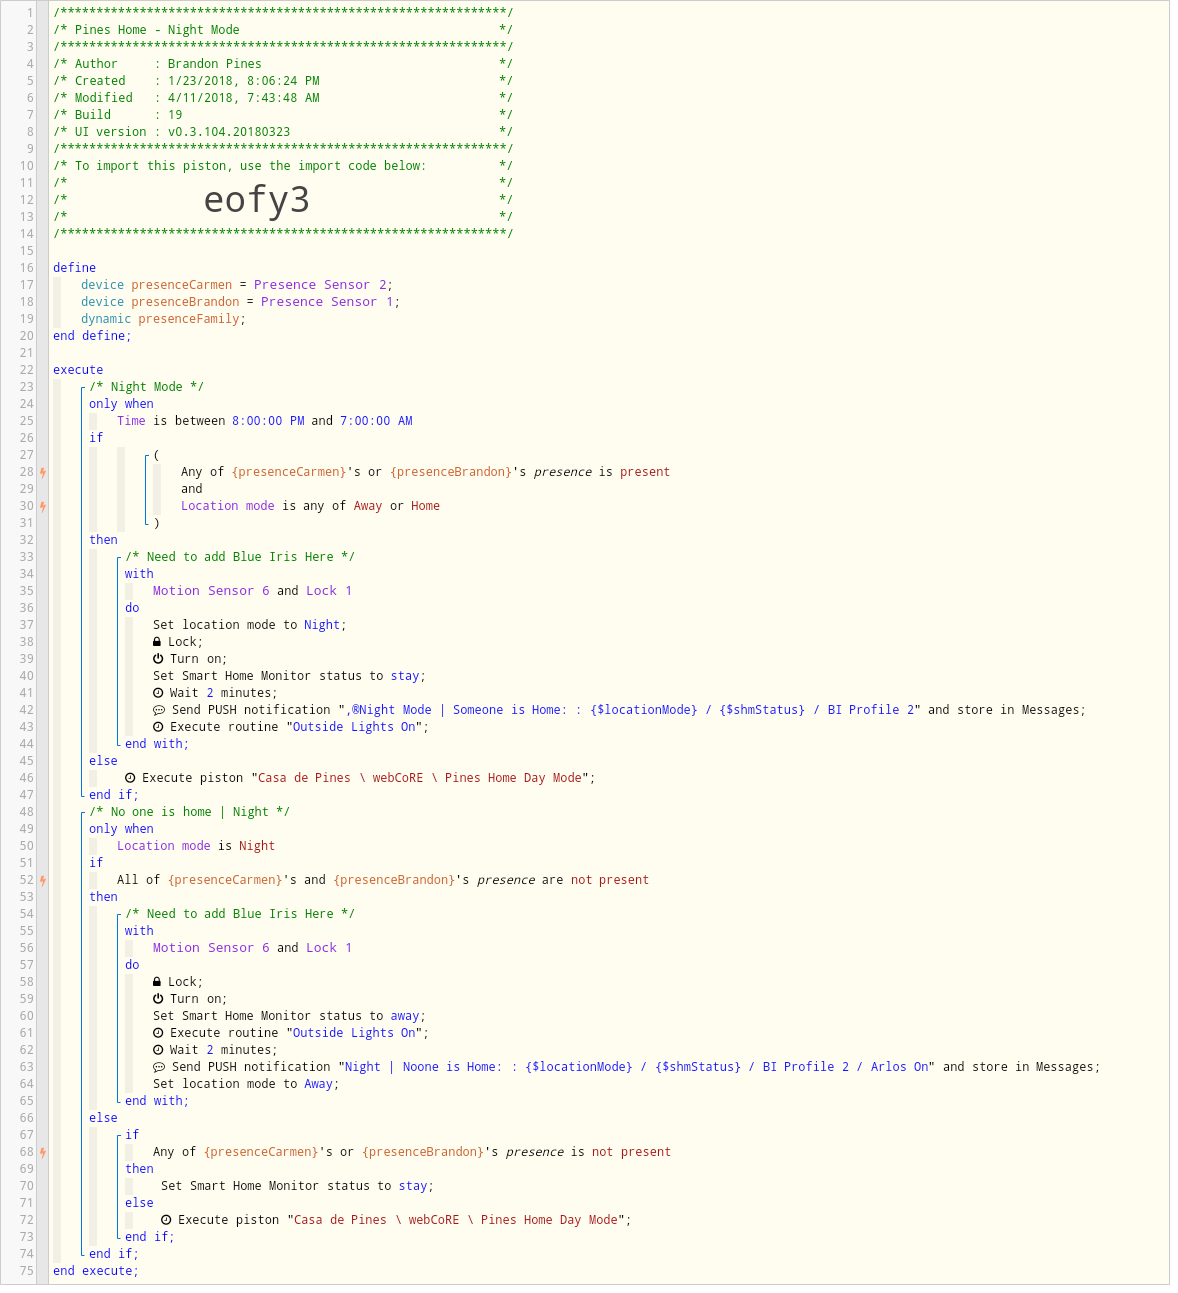Click the UI version v0.3.104.20180323
Image resolution: width=1178 pixels, height=1293 pixels.
[x=229, y=132]
